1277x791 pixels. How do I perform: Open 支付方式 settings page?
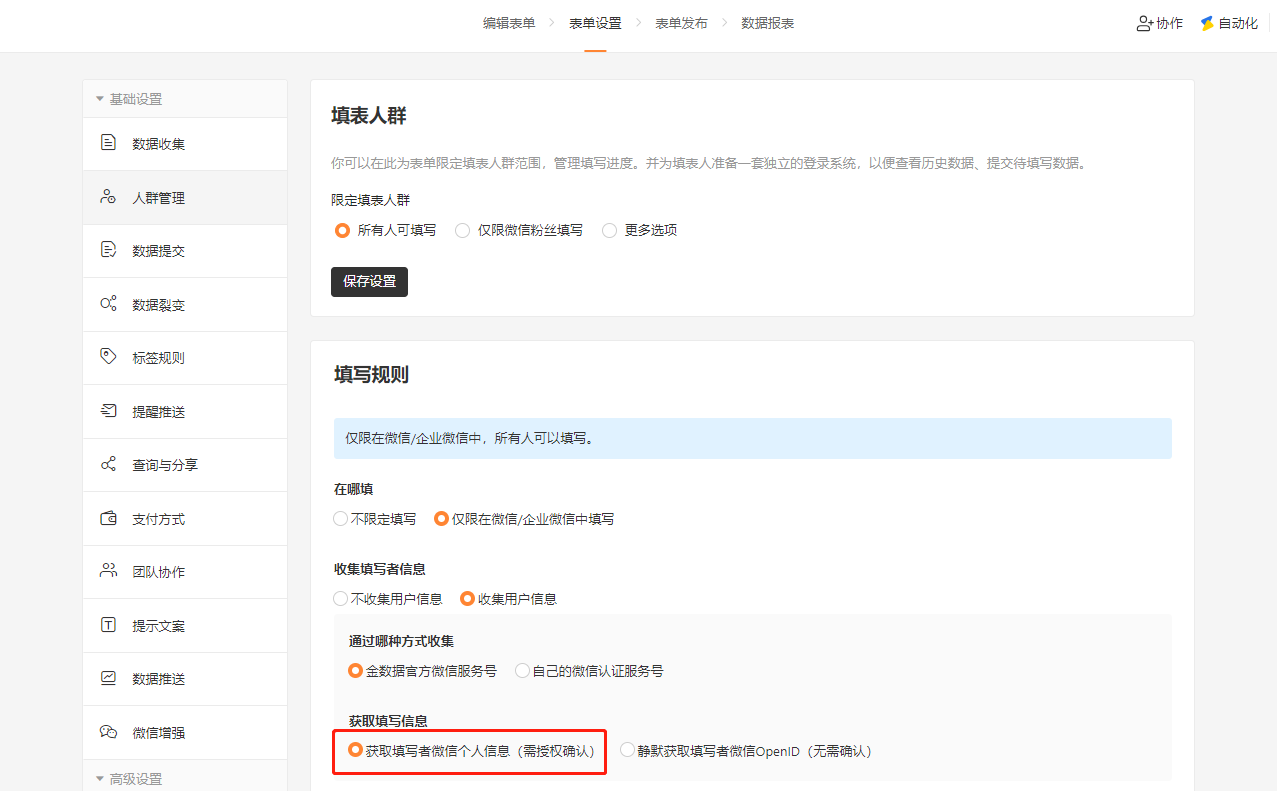(x=185, y=519)
